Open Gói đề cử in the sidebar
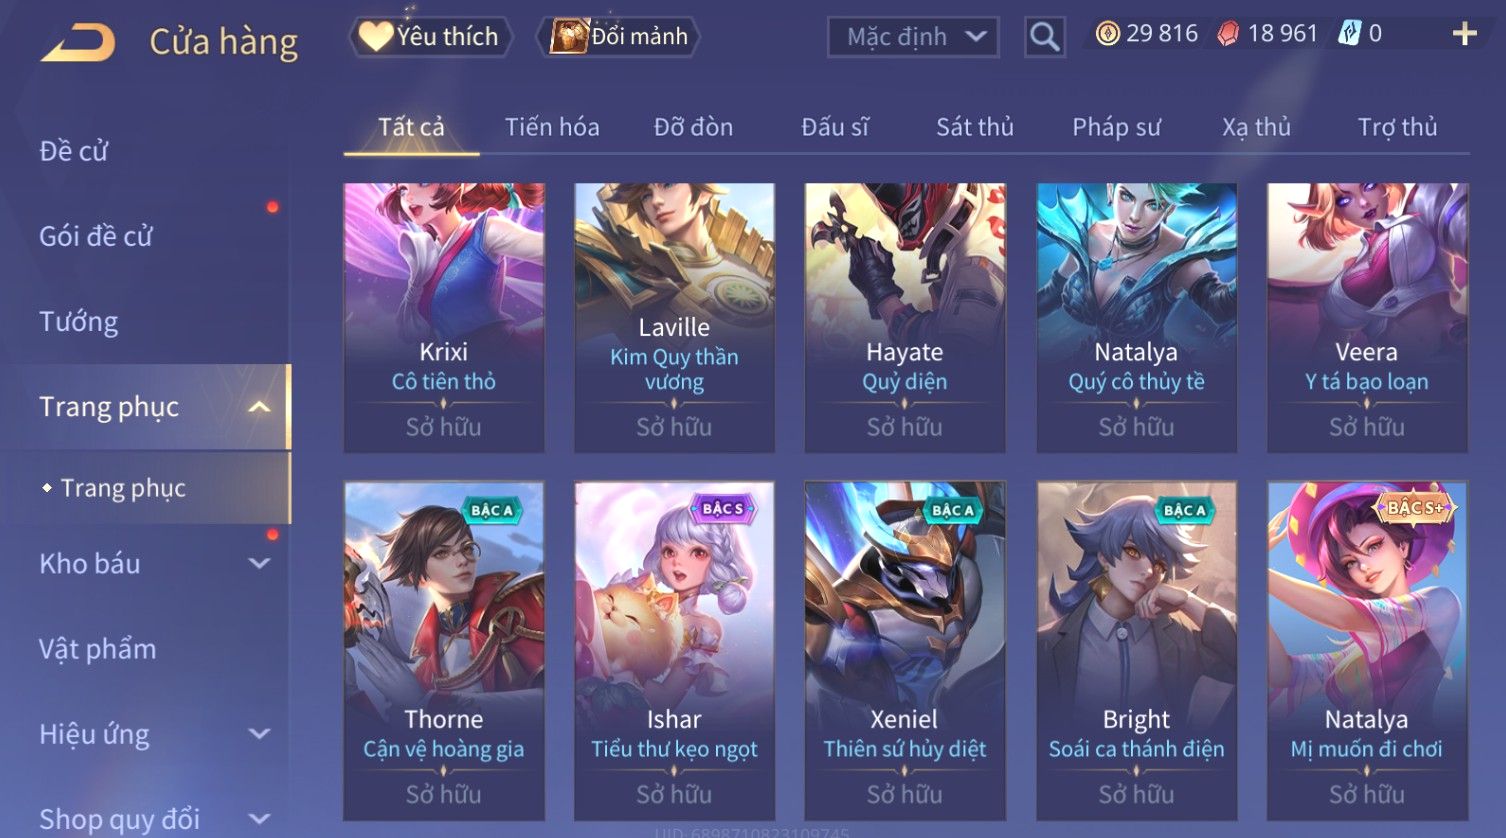 96,236
